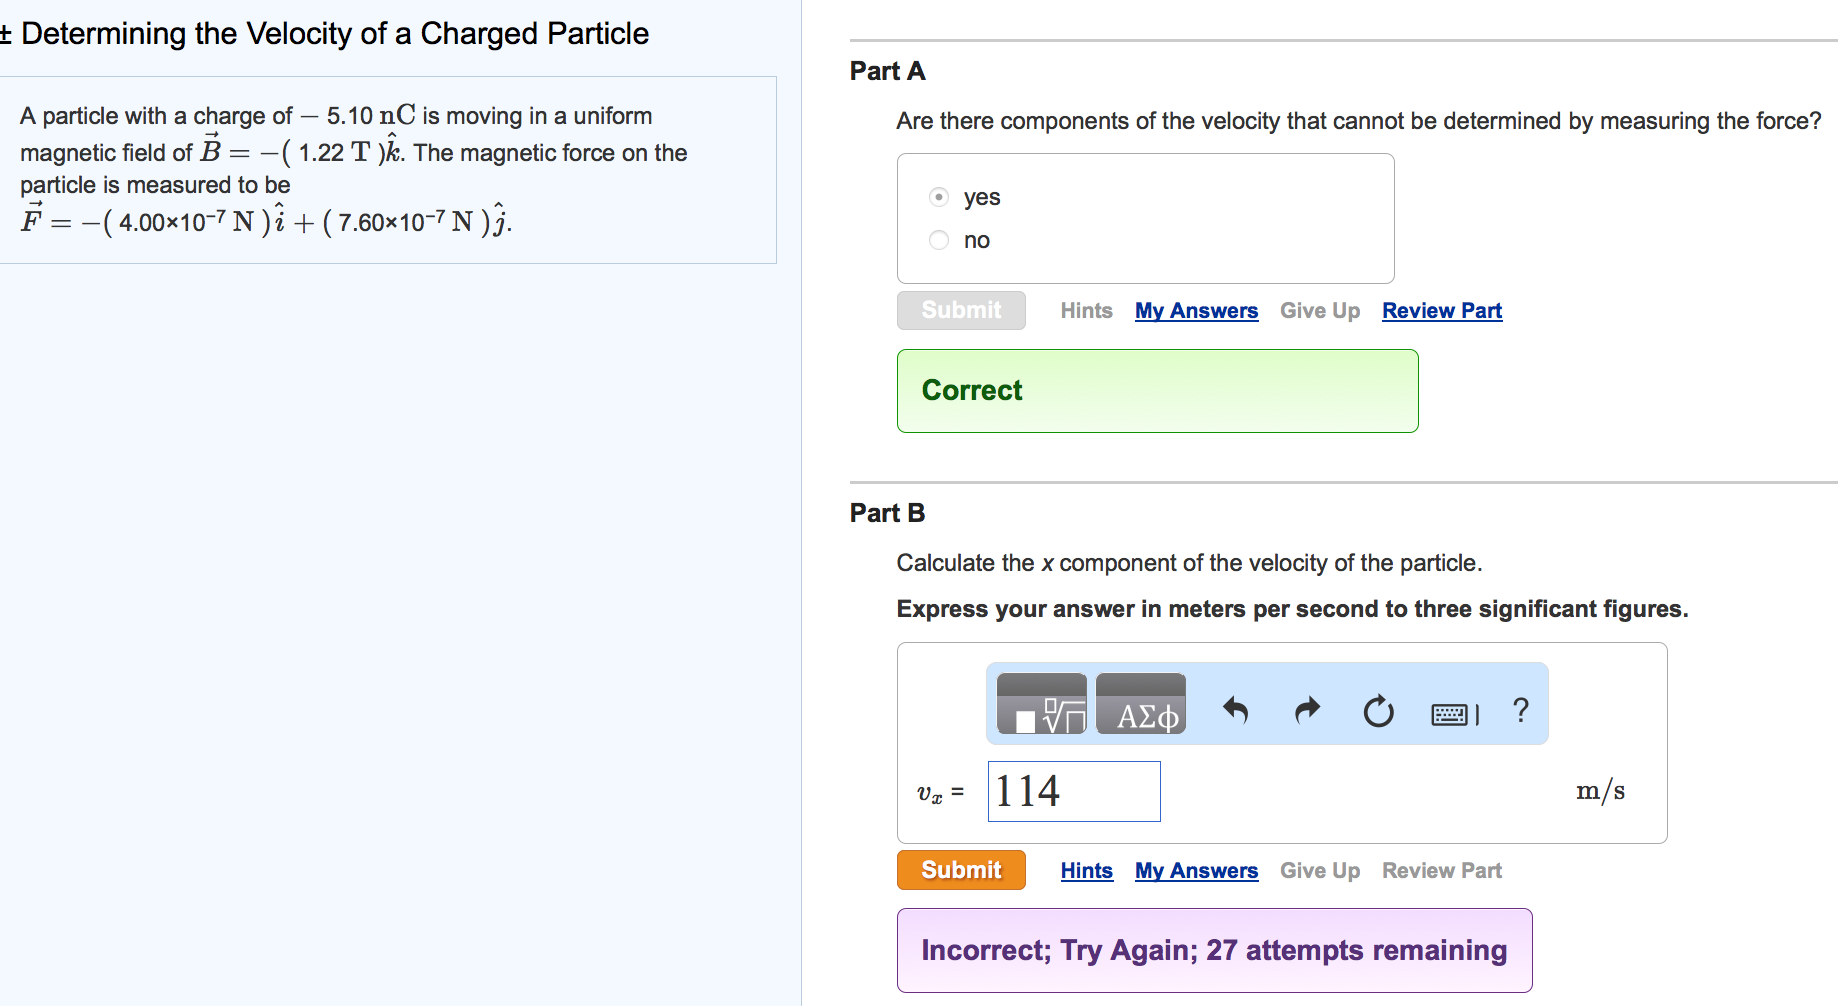Viewport: 1838px width, 1006px height.
Task: Click the Correct confirmation banner
Action: pos(1157,390)
